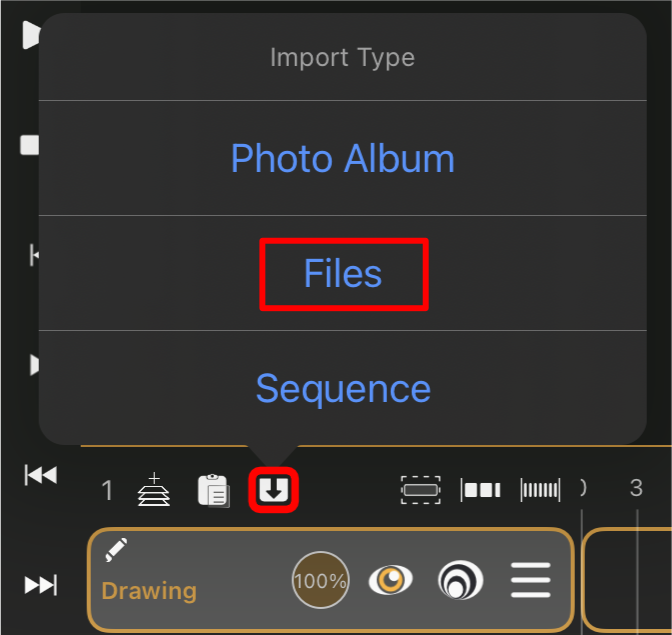Choose Sequence import option
Viewport: 672px width, 635px height.
[342, 388]
